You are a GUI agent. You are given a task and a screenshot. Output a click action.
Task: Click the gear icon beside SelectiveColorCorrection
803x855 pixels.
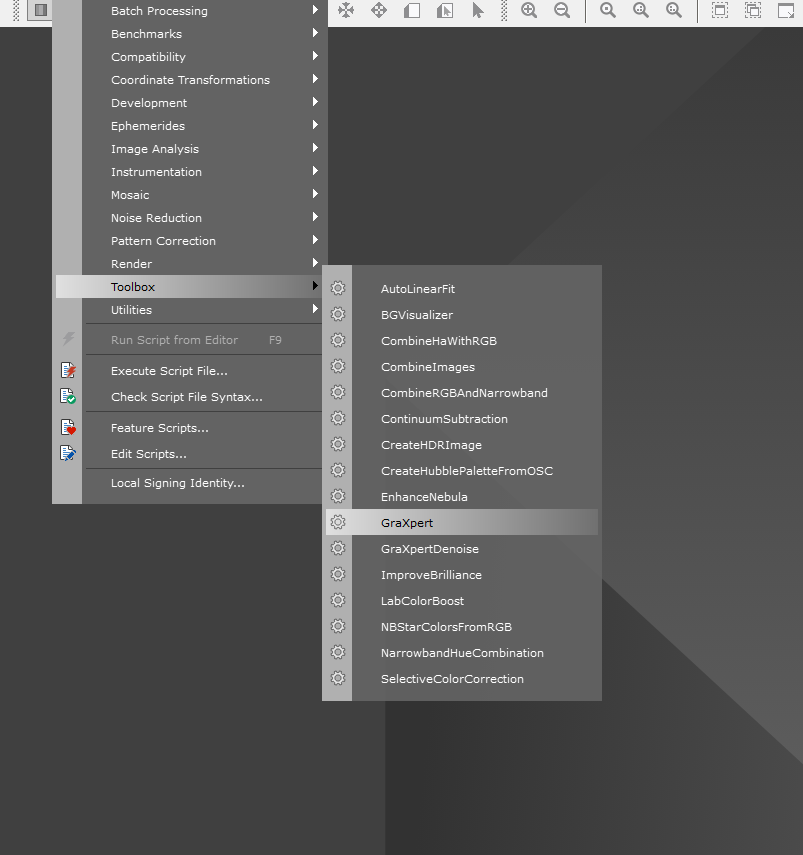(x=338, y=678)
